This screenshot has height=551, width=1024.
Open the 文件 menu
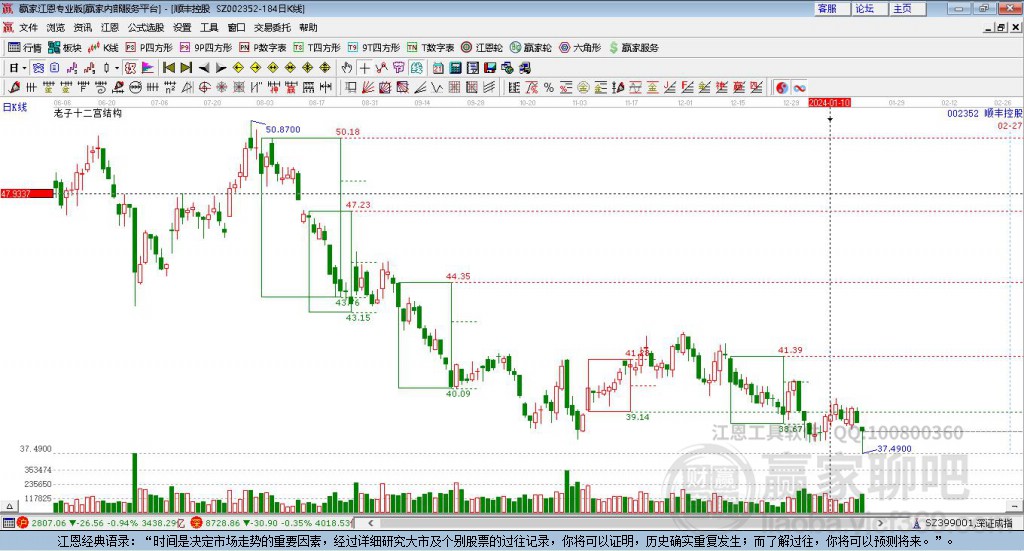28,27
